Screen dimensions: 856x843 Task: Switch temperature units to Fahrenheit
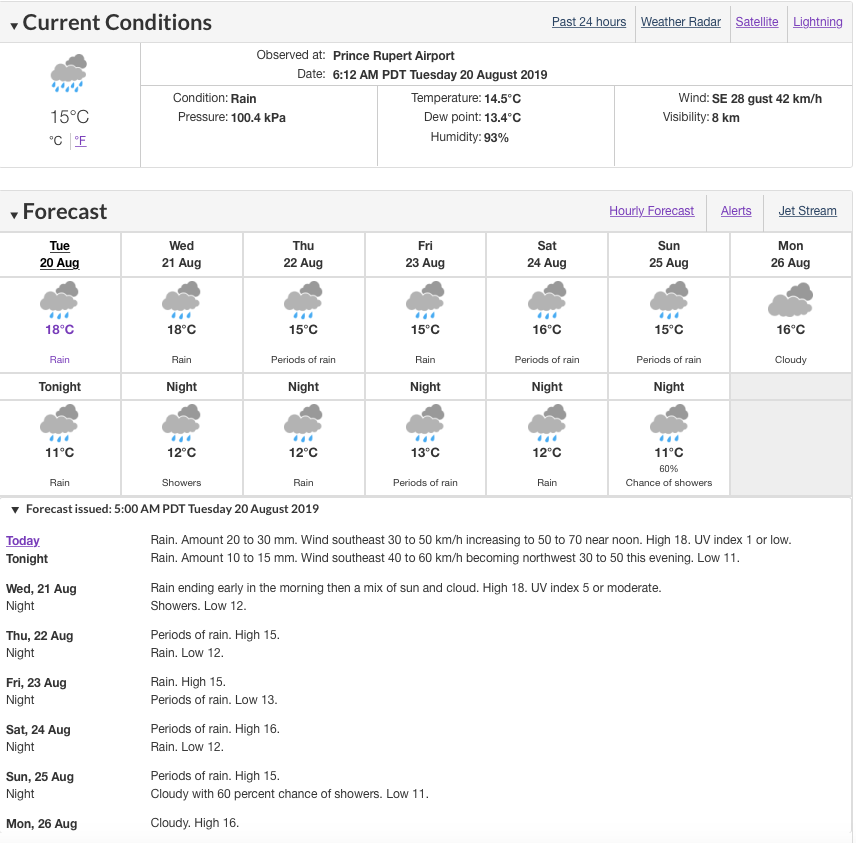click(80, 140)
